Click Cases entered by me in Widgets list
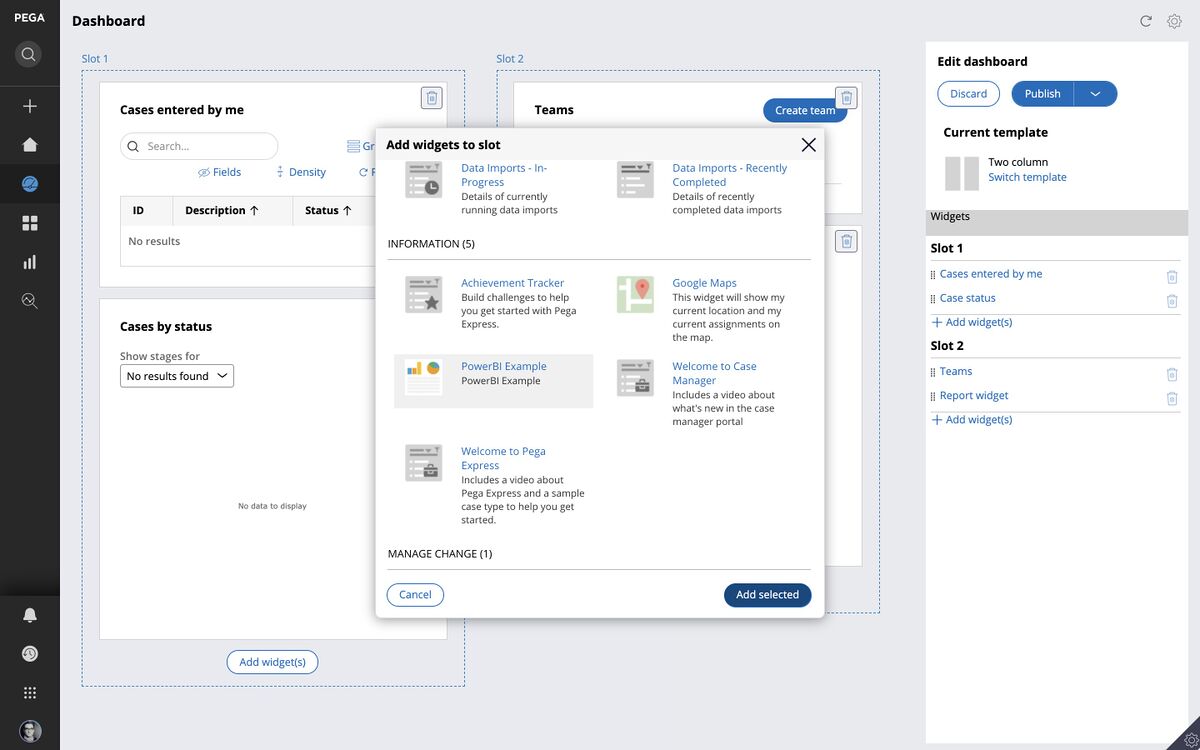Image resolution: width=1200 pixels, height=750 pixels. coord(991,274)
